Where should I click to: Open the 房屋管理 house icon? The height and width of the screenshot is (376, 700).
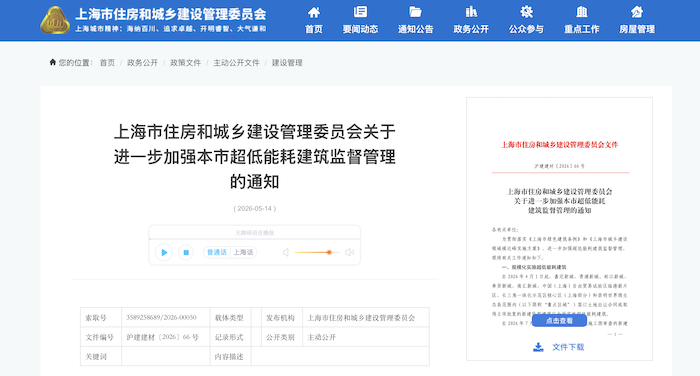point(637,12)
